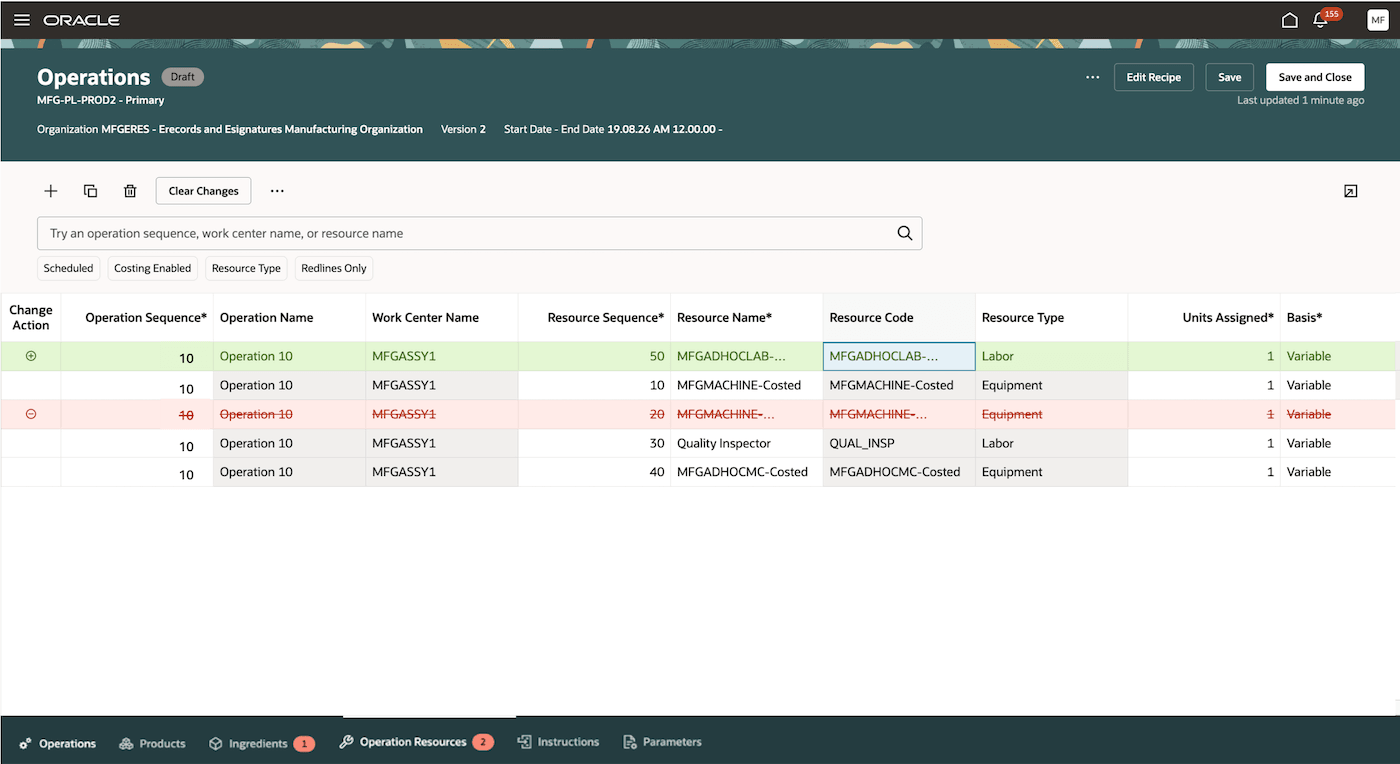Select the Operation Resources tab
Viewport: 1400px width, 764px height.
click(416, 742)
